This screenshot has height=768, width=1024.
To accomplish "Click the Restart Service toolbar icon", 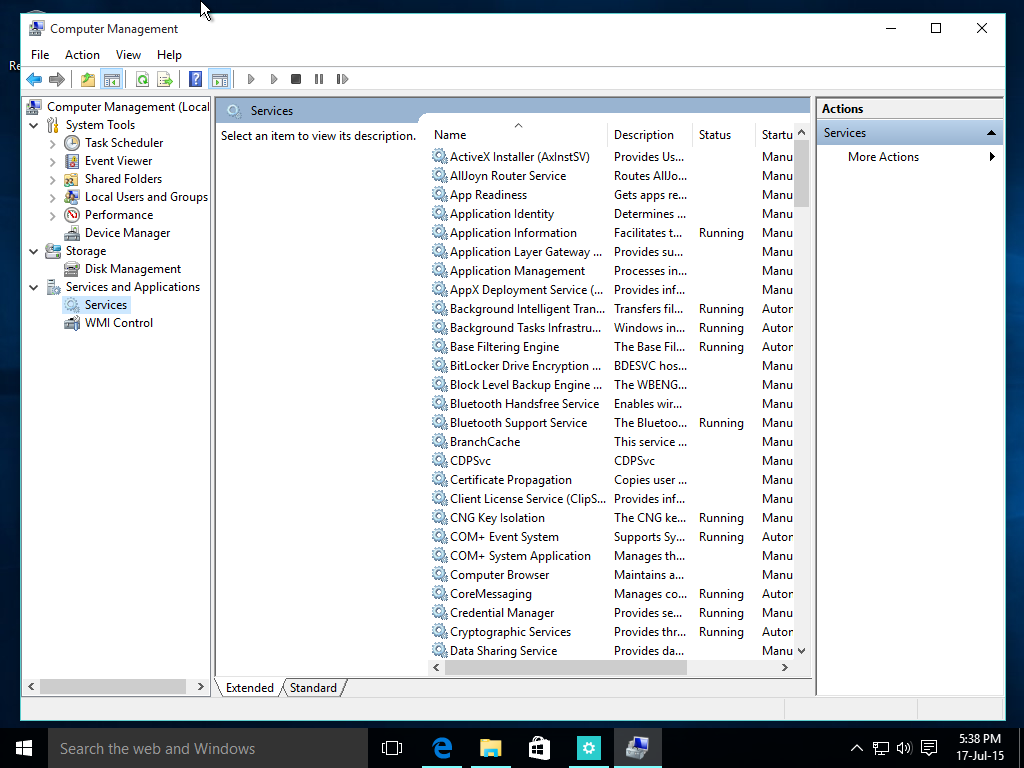I will (342, 79).
